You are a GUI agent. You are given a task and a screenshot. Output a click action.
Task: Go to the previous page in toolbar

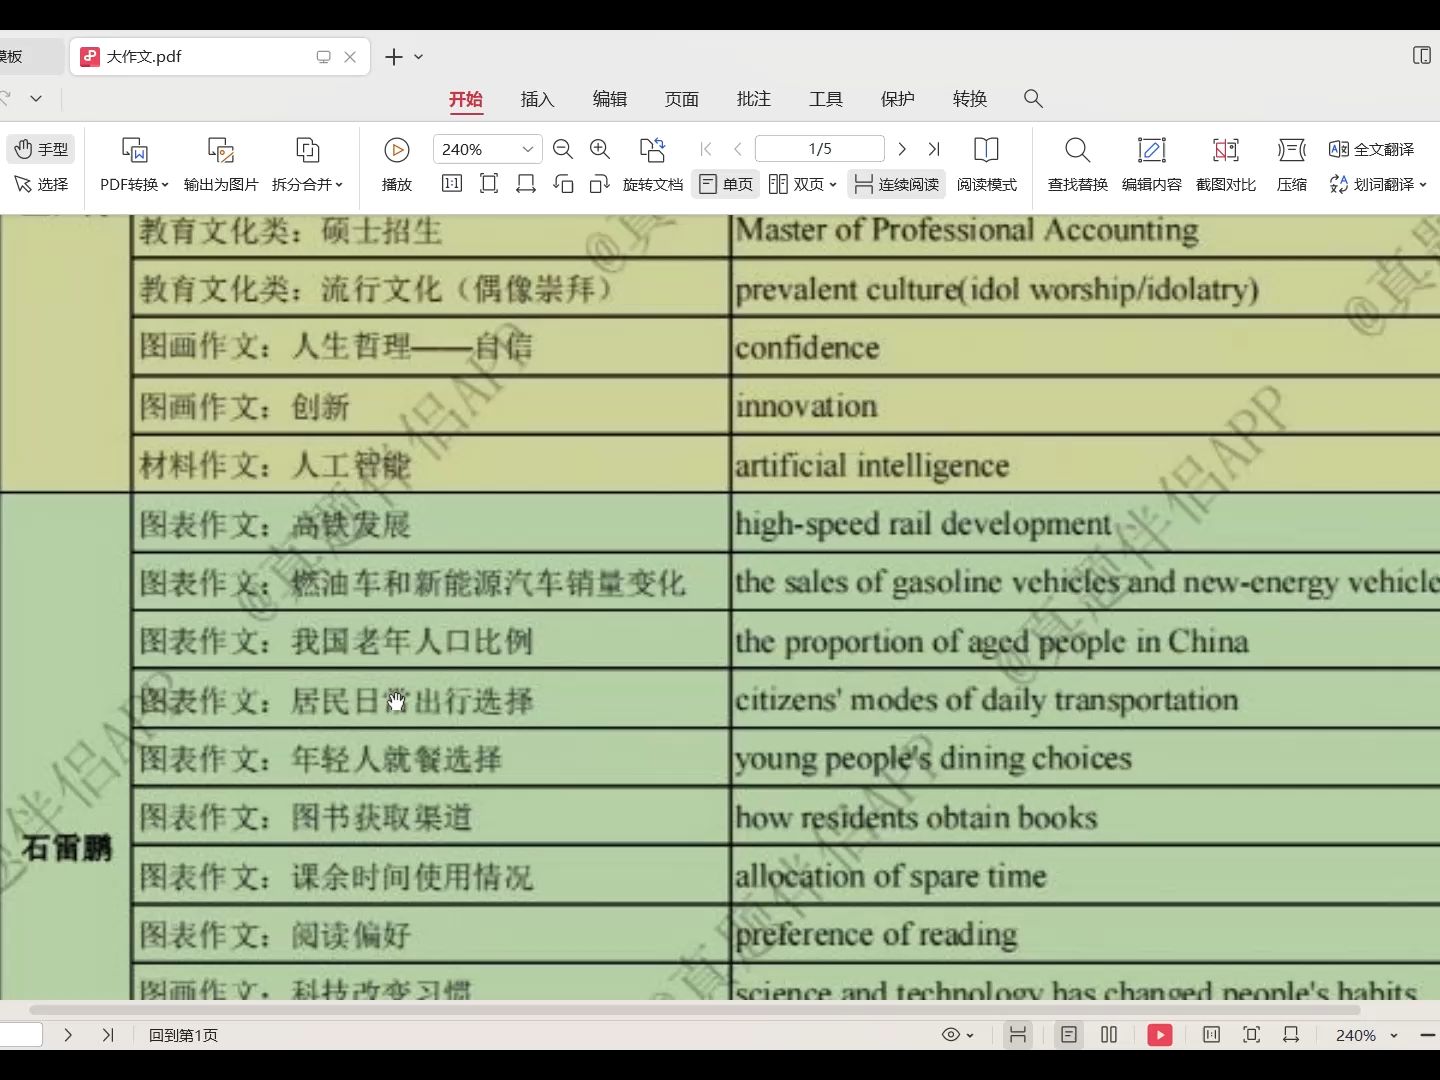[738, 149]
